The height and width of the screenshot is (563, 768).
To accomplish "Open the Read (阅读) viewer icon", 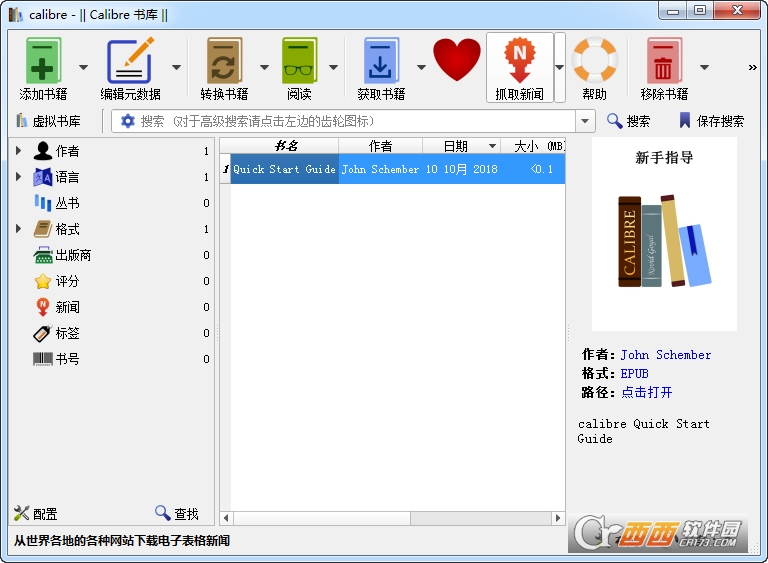I will point(299,60).
